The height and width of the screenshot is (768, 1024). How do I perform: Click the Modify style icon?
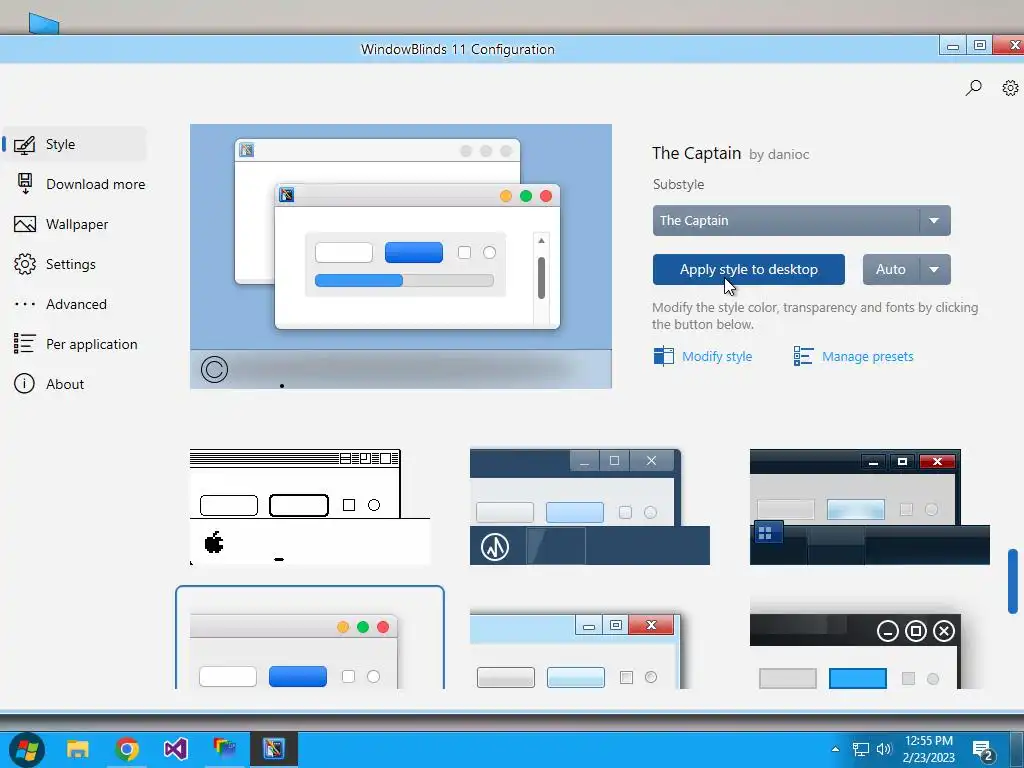coord(664,356)
